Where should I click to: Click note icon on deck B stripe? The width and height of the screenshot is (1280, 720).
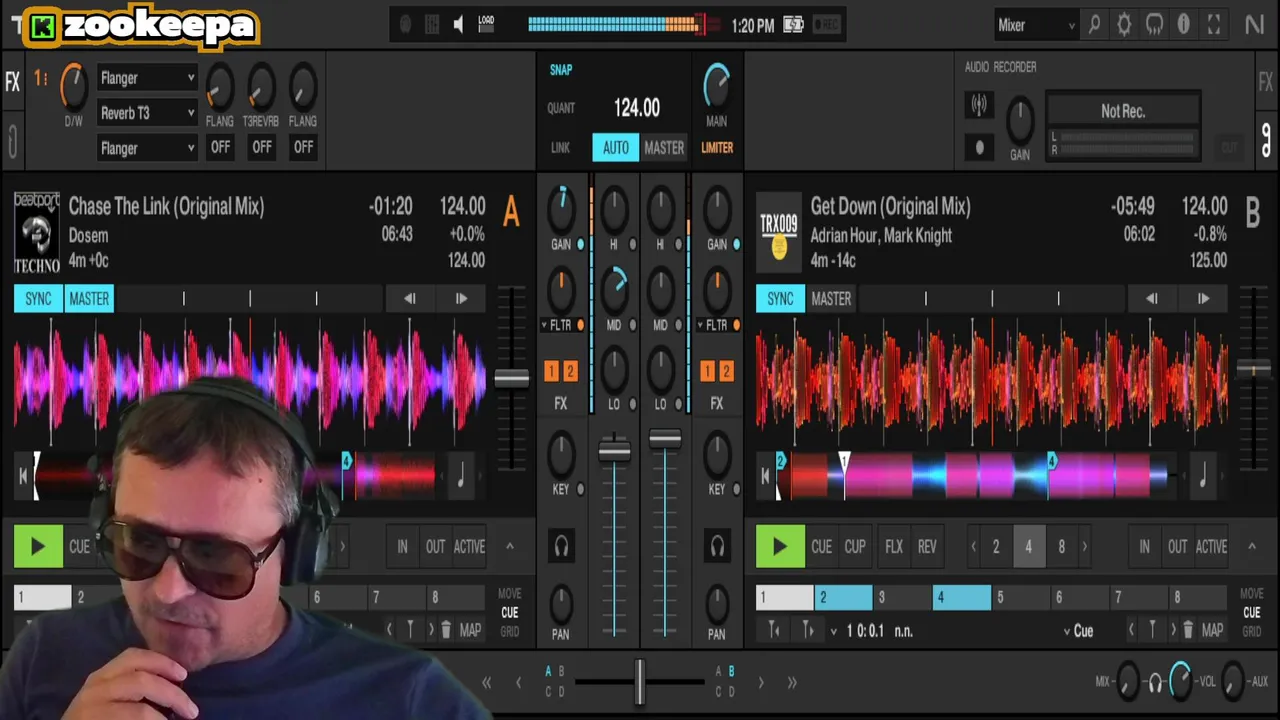(x=1203, y=477)
